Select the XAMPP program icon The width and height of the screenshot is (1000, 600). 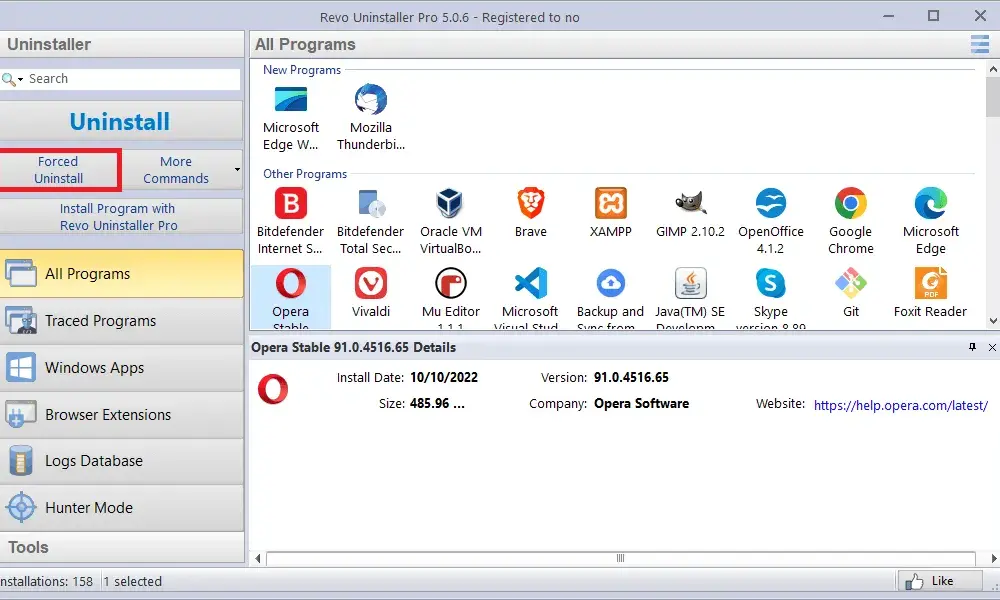[x=610, y=203]
